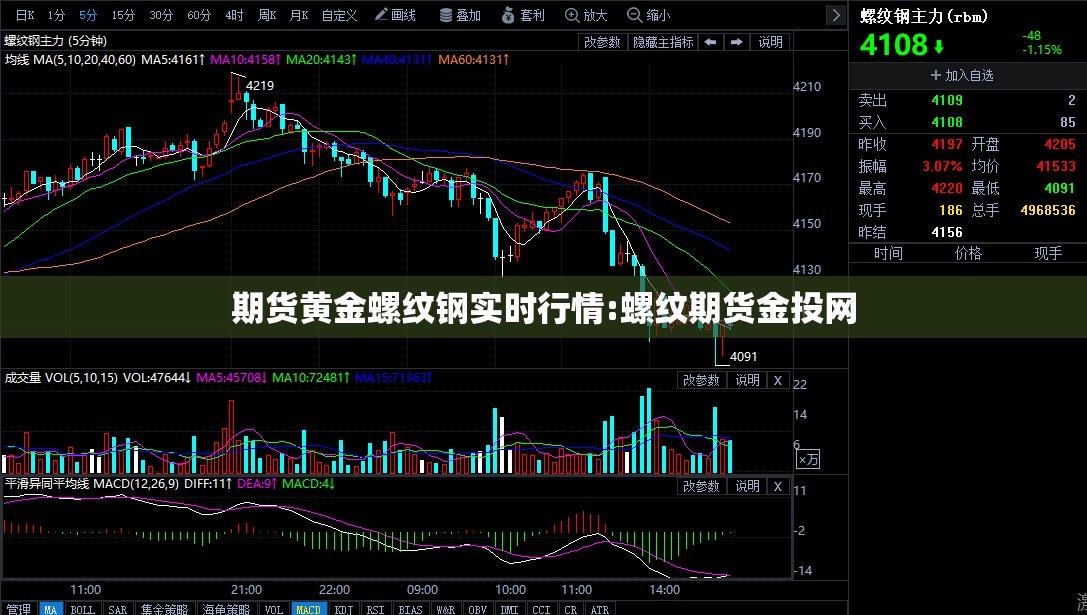This screenshot has height=615, width=1087.
Task: Choose the 60分 period
Action: coord(199,15)
